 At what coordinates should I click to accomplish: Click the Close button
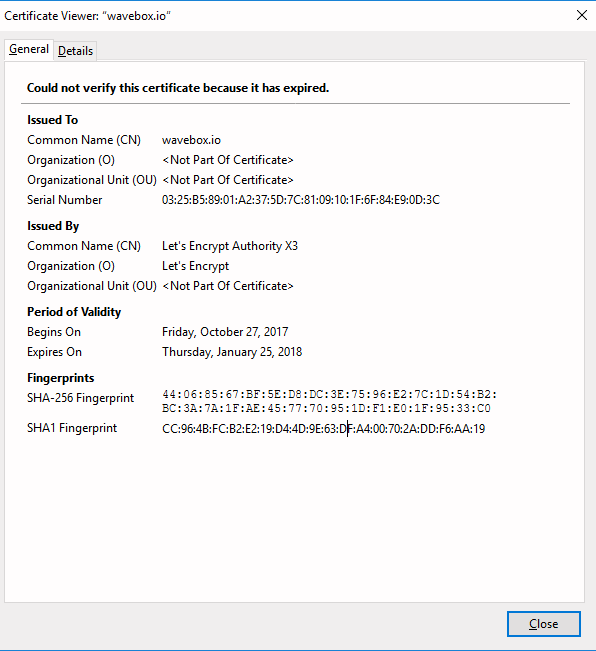click(x=543, y=624)
